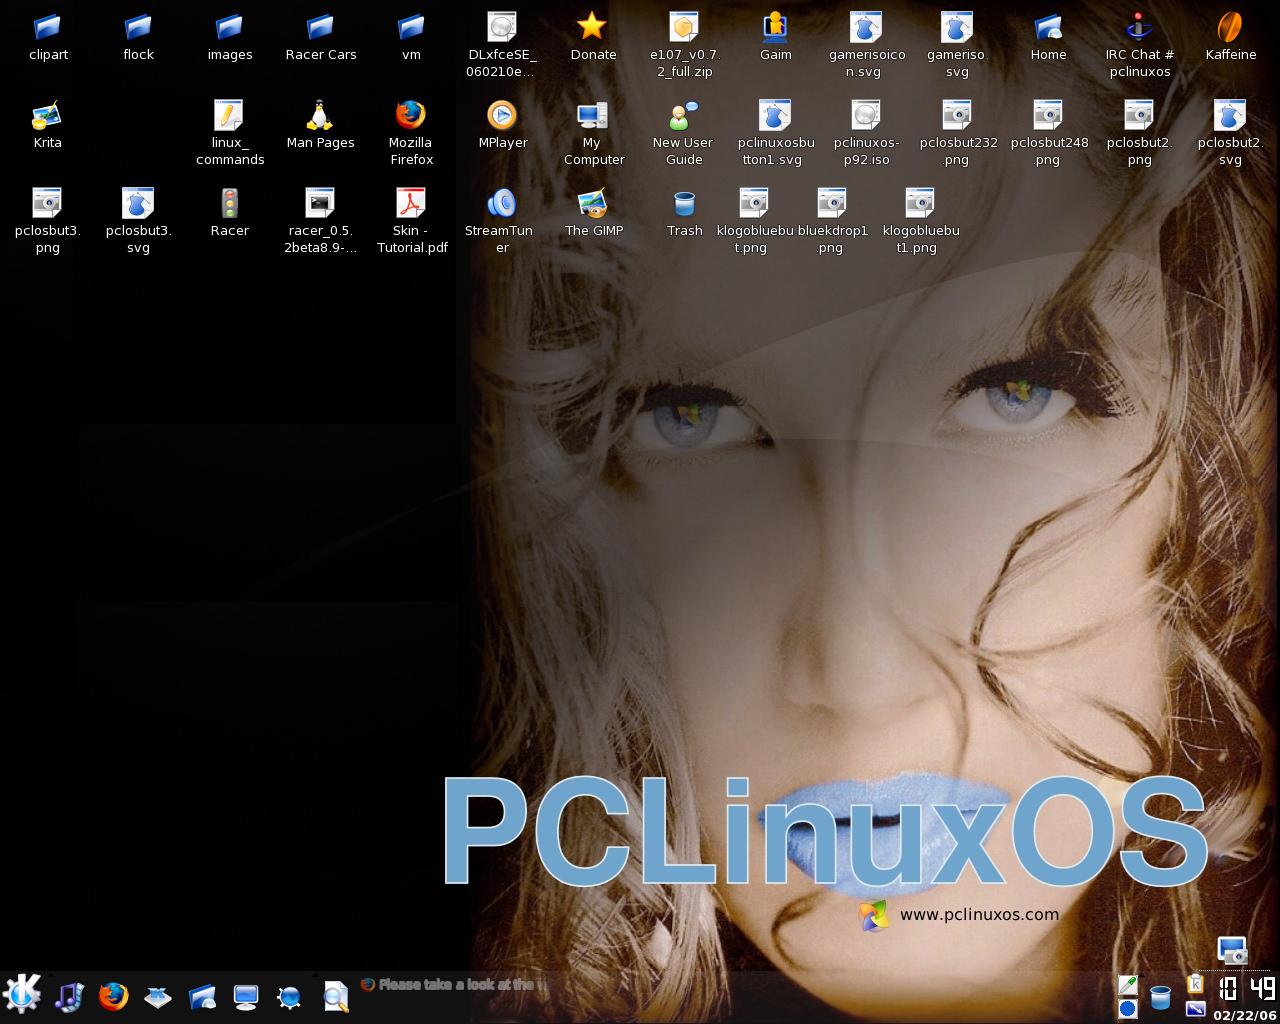This screenshot has width=1280, height=1024.
Task: Launch Kaffeine media player
Action: click(1230, 28)
